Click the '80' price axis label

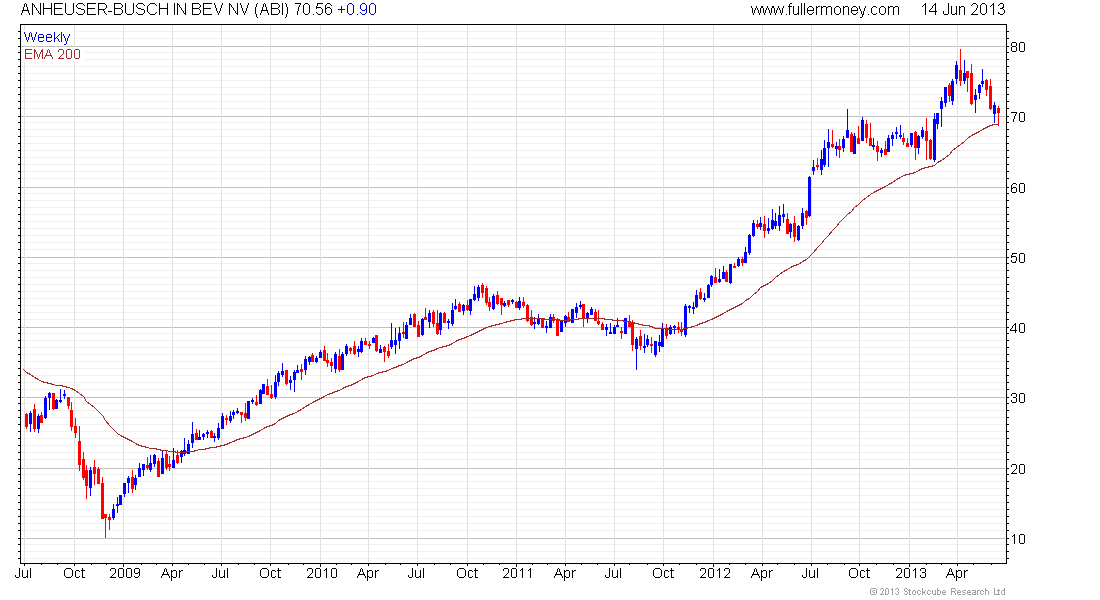coord(1017,47)
